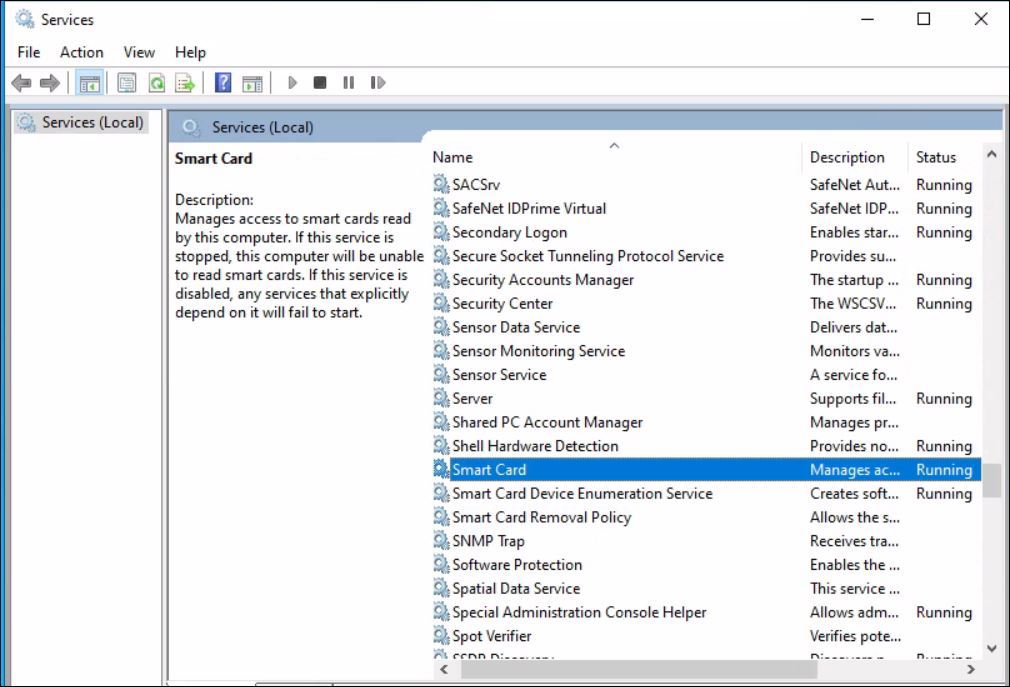Open the View menu
Screen dimensions: 1010x687
tap(139, 52)
